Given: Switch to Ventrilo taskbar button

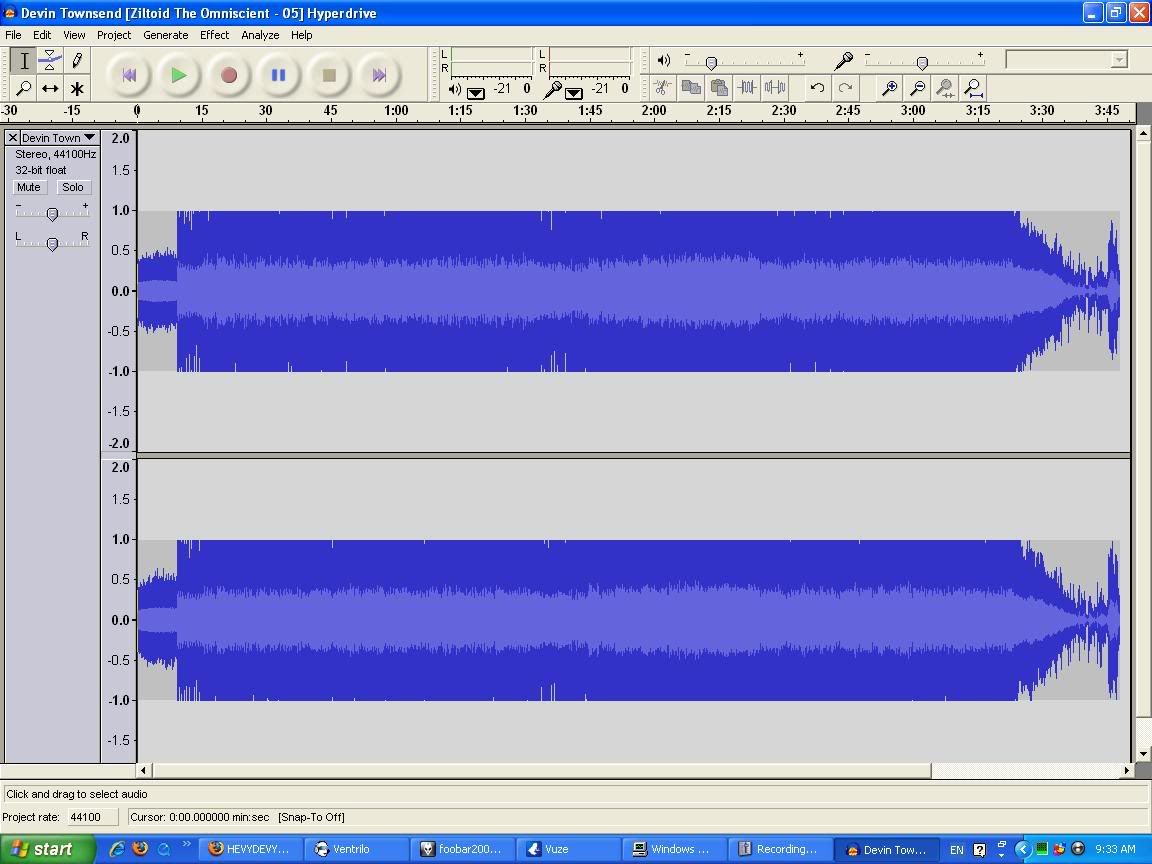Looking at the screenshot, I should pos(356,849).
